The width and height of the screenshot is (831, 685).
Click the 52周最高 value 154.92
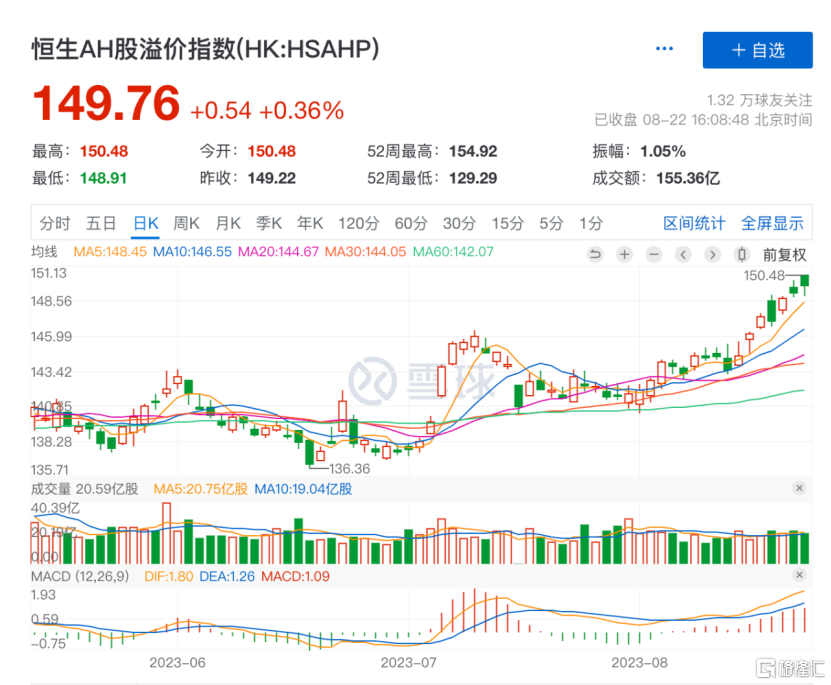pyautogui.click(x=473, y=152)
